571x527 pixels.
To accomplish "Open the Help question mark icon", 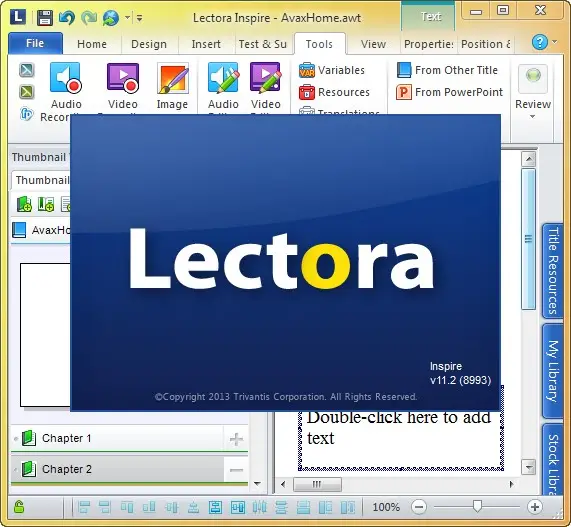I will coord(539,43).
